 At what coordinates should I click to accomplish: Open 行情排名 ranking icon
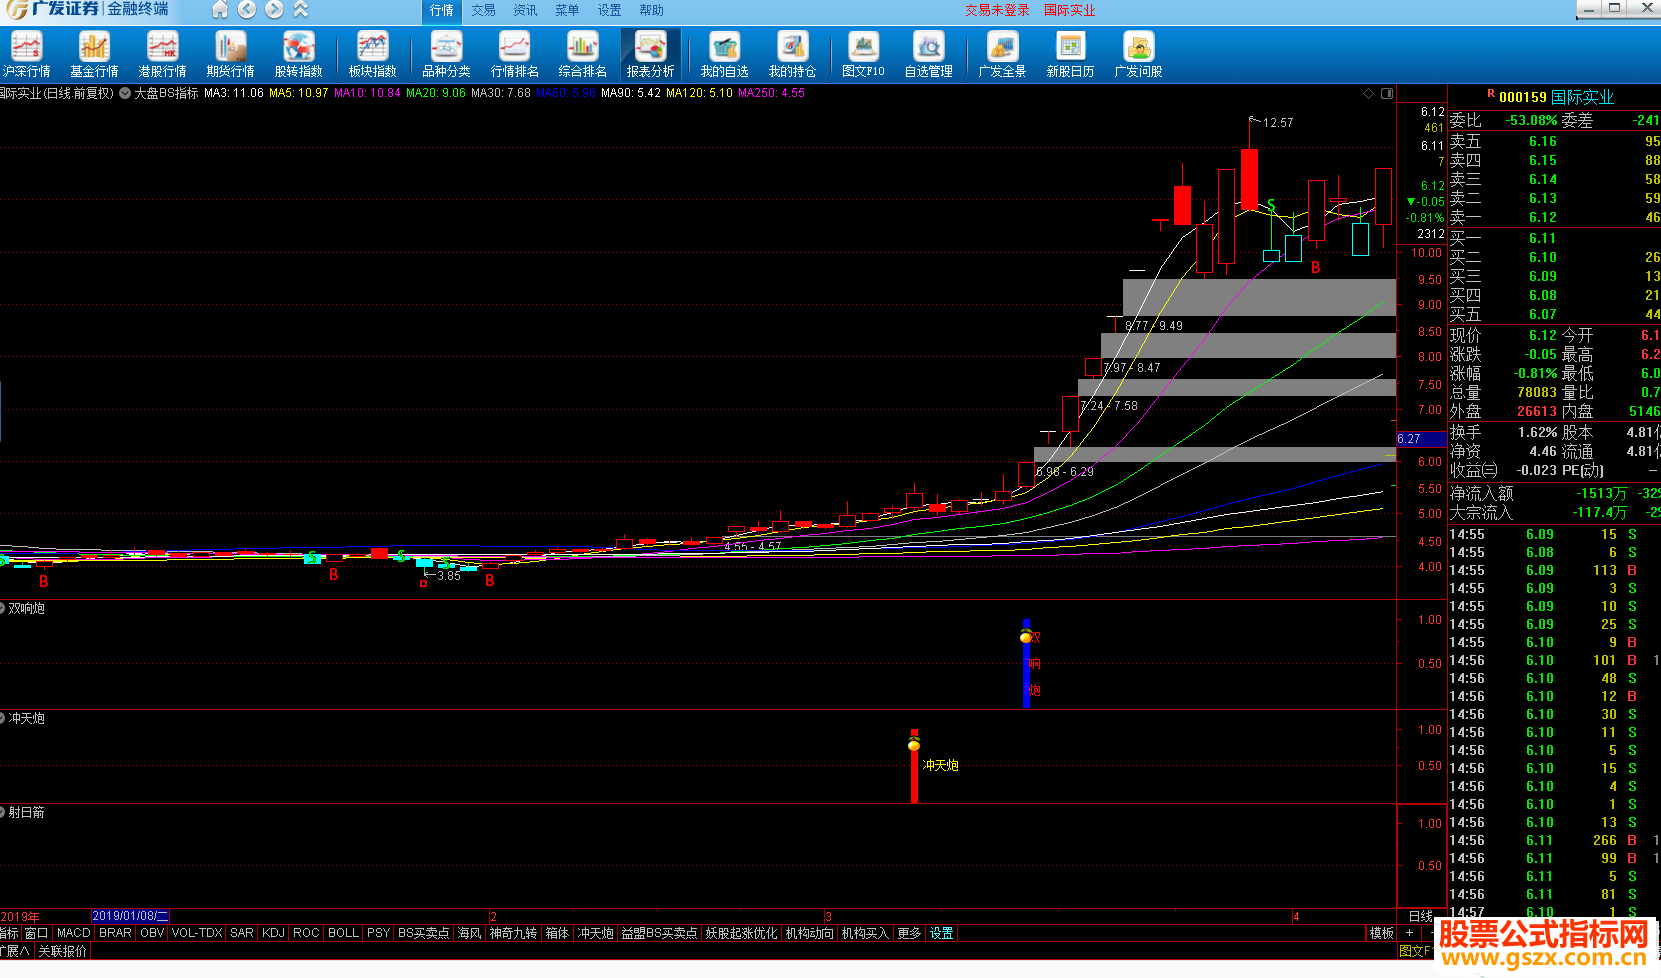pos(514,55)
